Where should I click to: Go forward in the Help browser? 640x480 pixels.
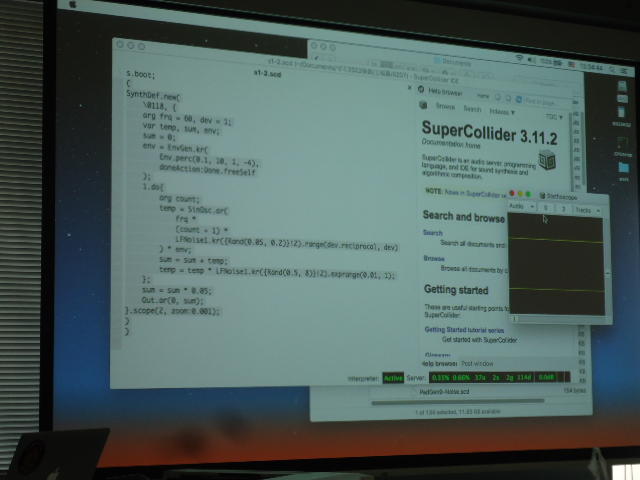click(x=508, y=98)
